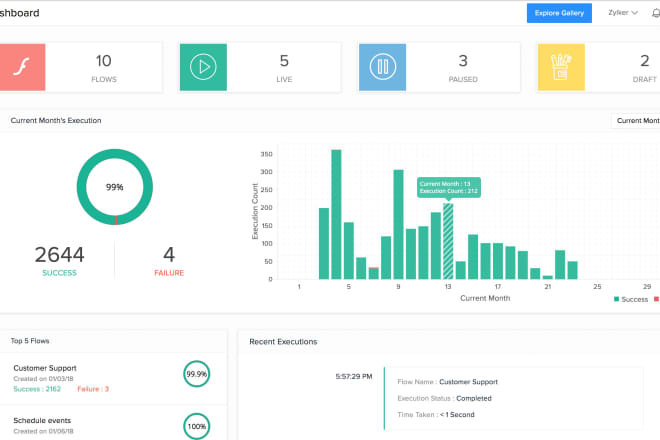660x440 pixels.
Task: Click the Recent Executions heading
Action: coord(283,342)
